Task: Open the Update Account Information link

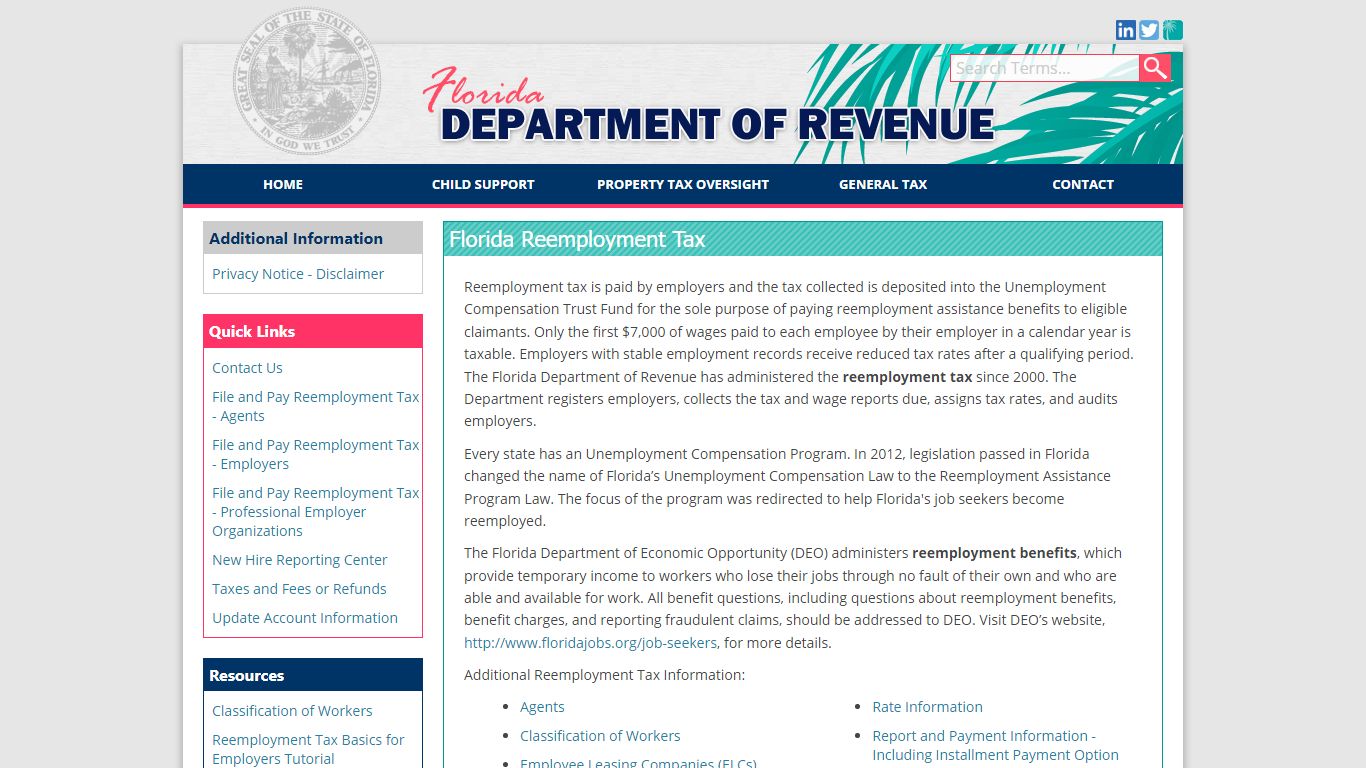Action: 305,618
